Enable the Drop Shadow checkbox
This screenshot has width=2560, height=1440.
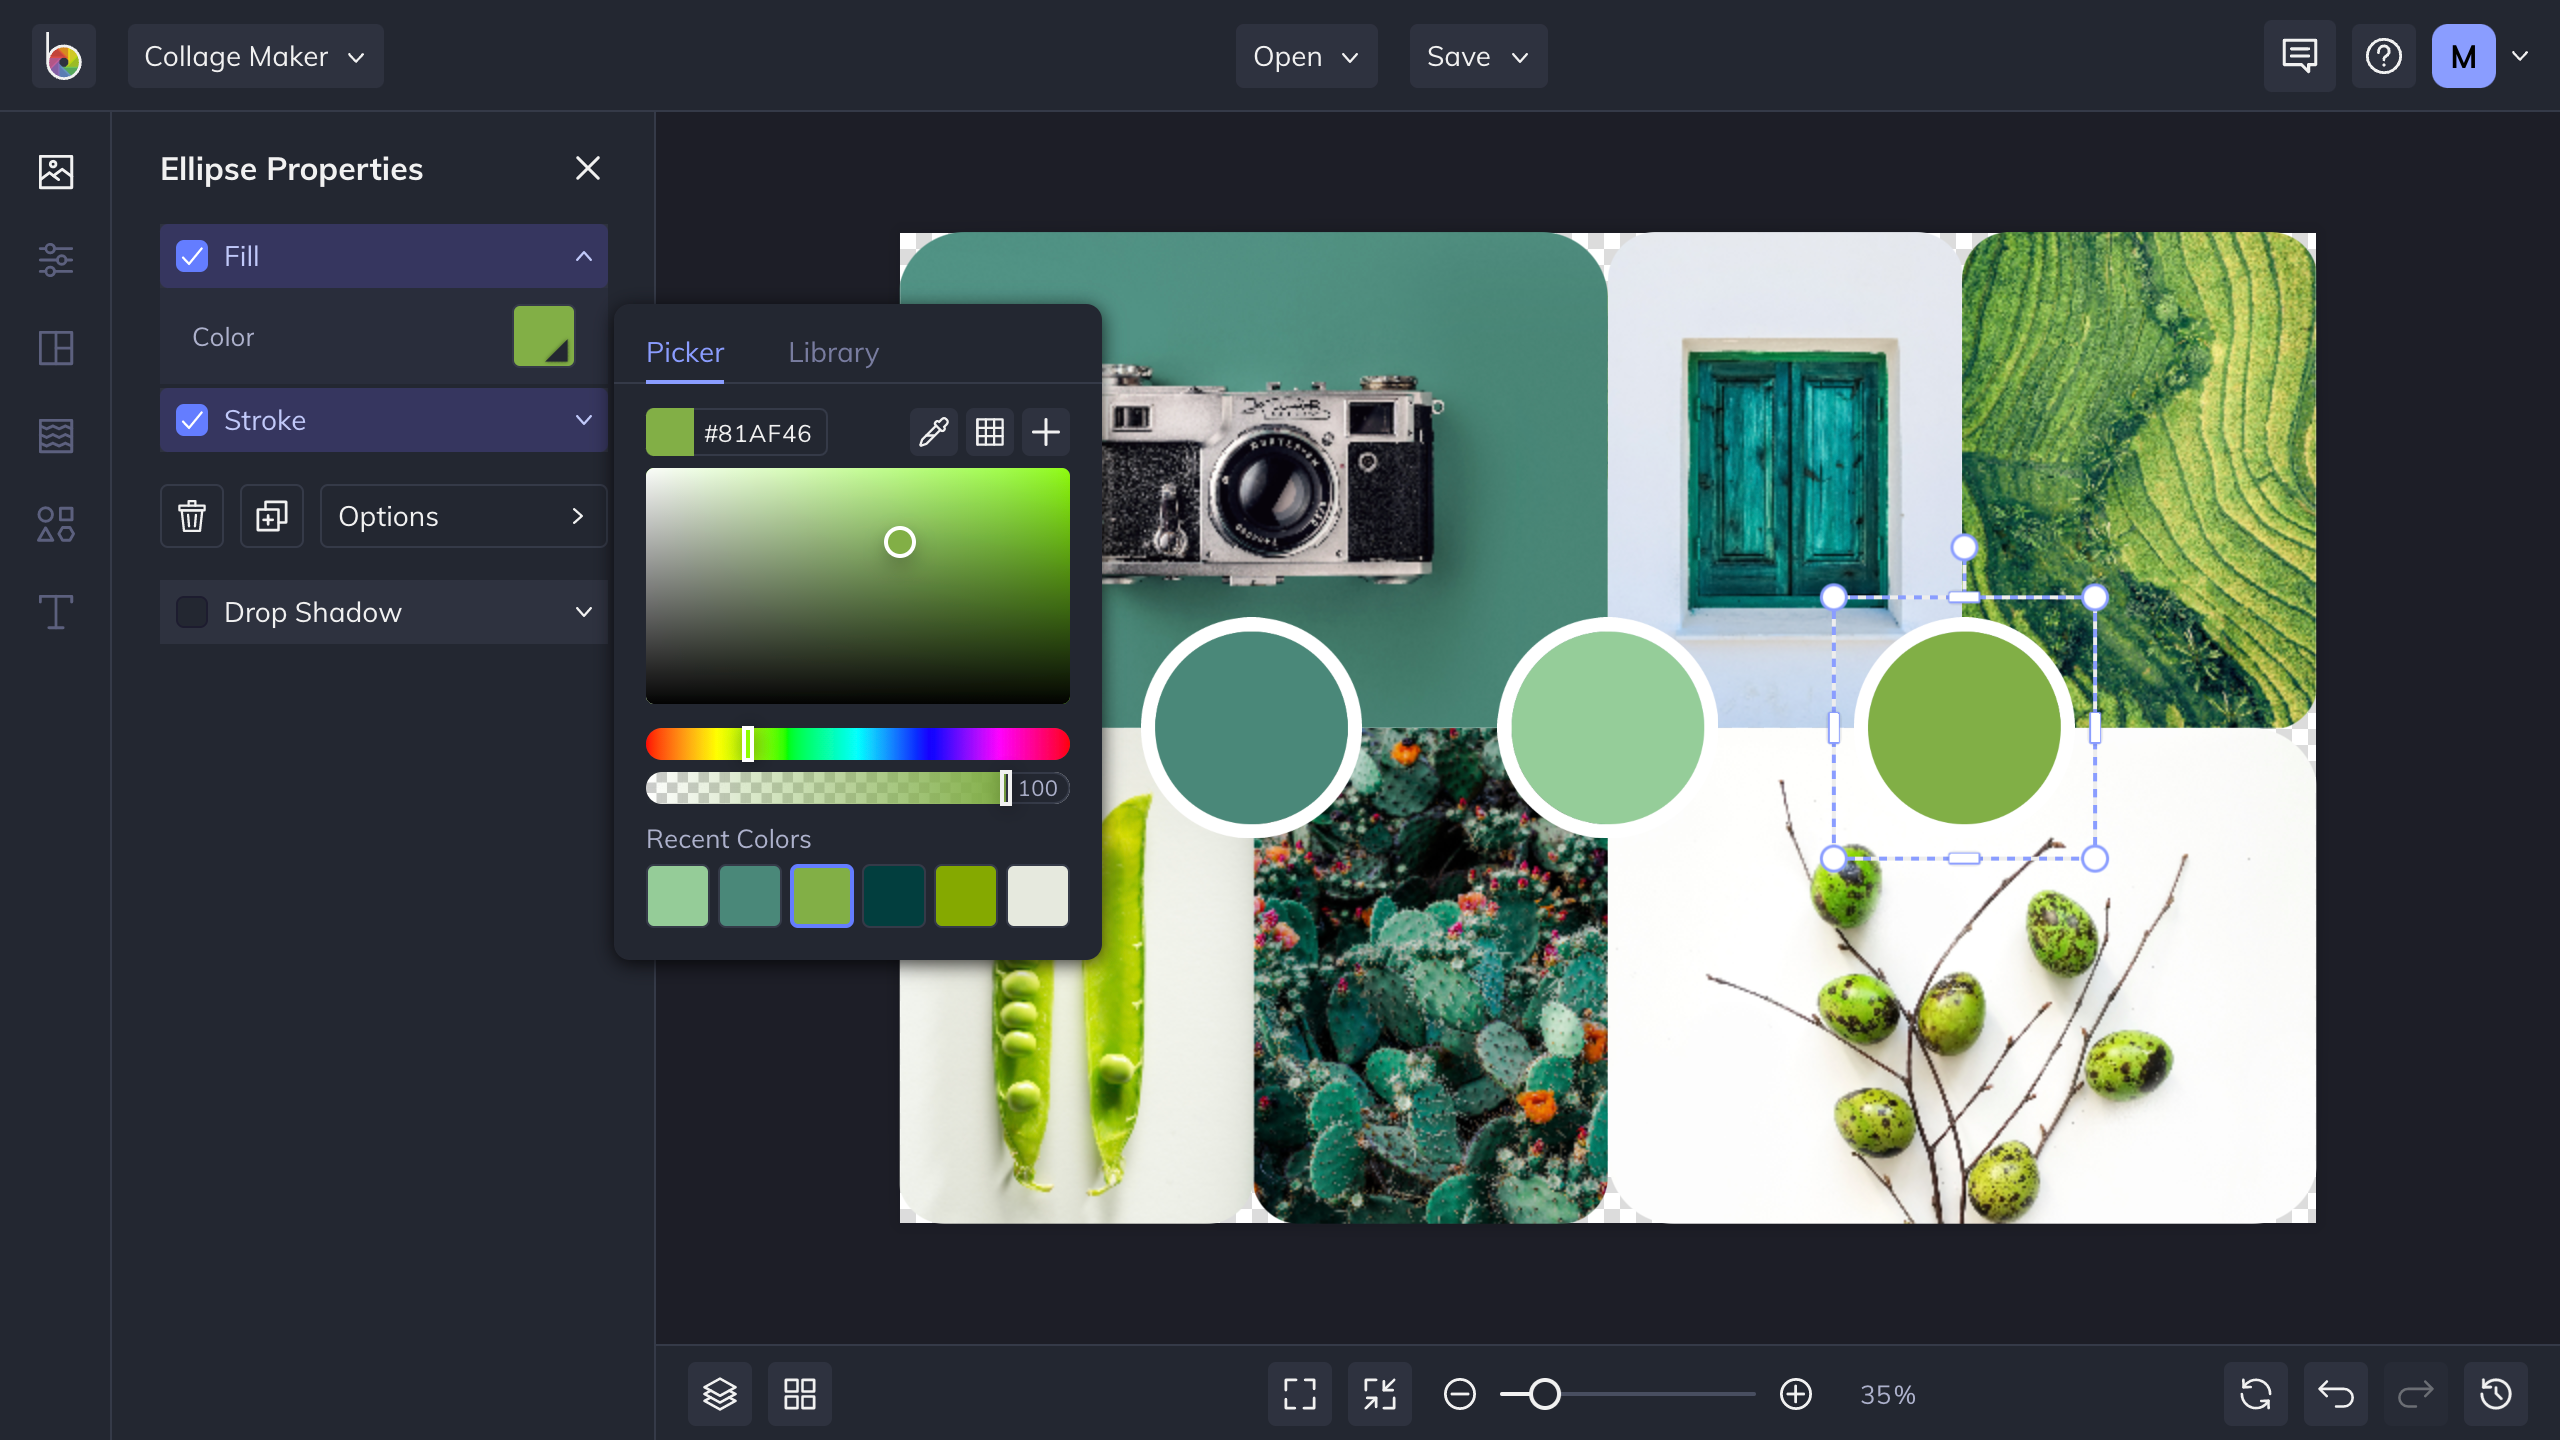coord(191,611)
